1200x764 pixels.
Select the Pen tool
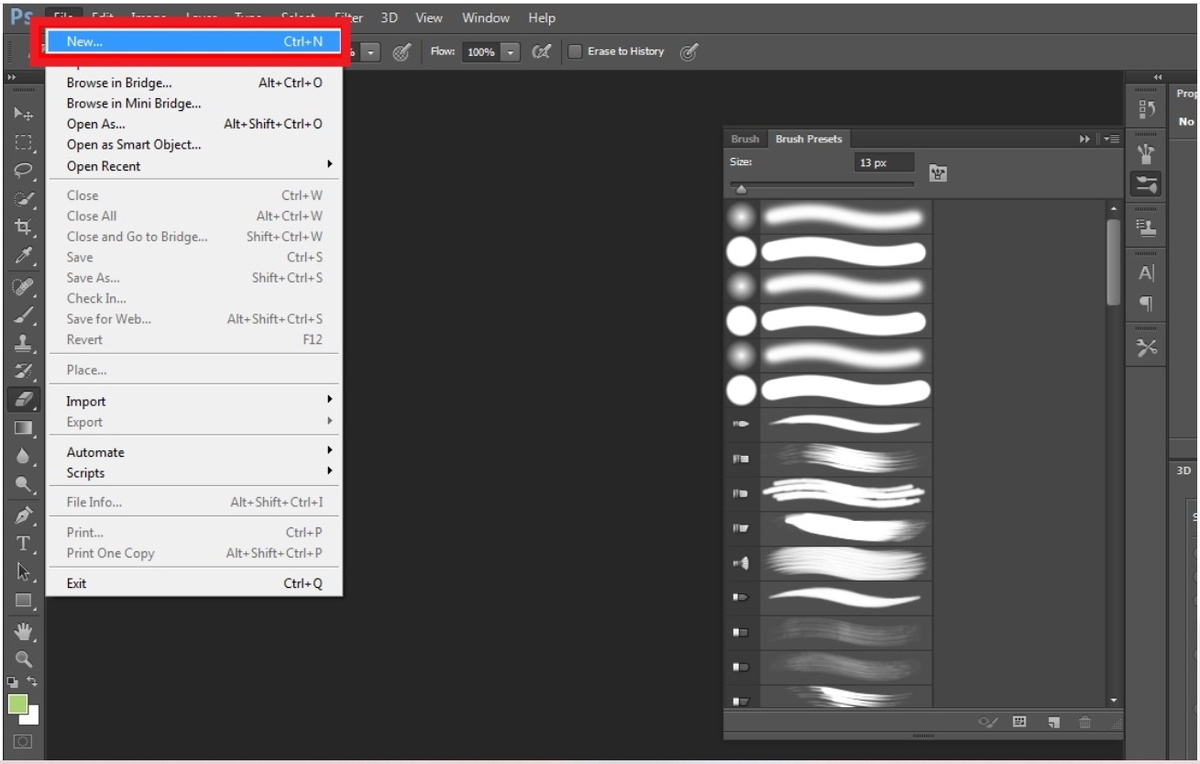tap(24, 516)
